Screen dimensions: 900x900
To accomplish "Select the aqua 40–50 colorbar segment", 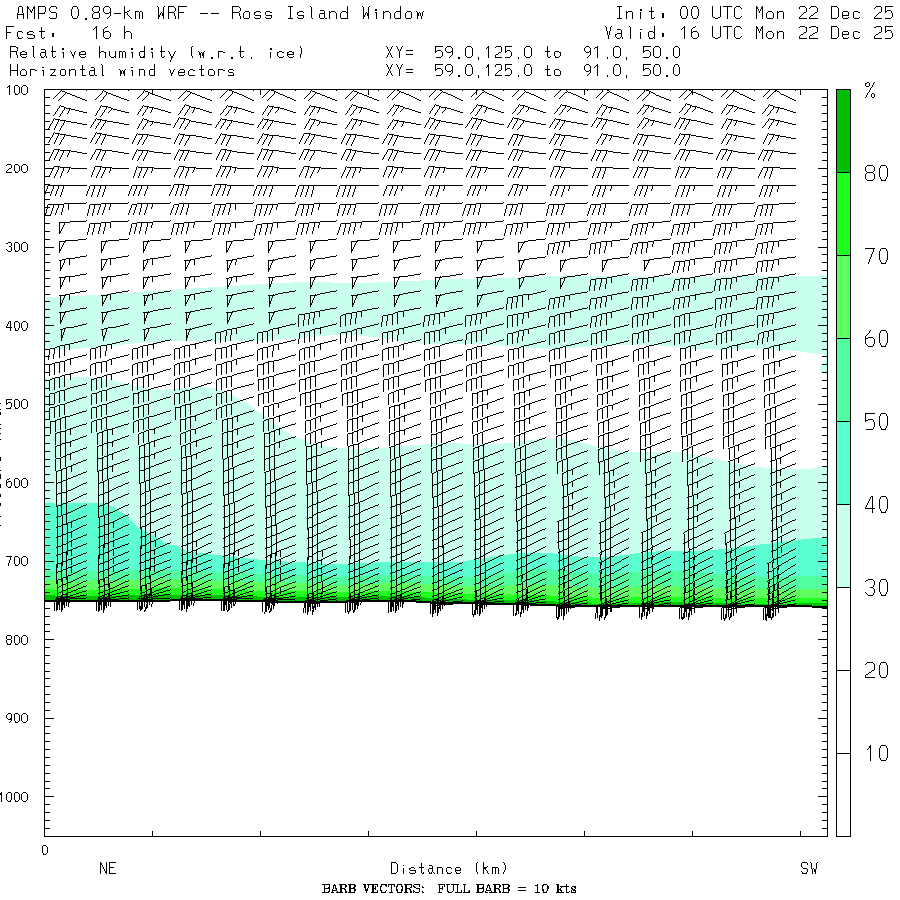I will pos(843,463).
